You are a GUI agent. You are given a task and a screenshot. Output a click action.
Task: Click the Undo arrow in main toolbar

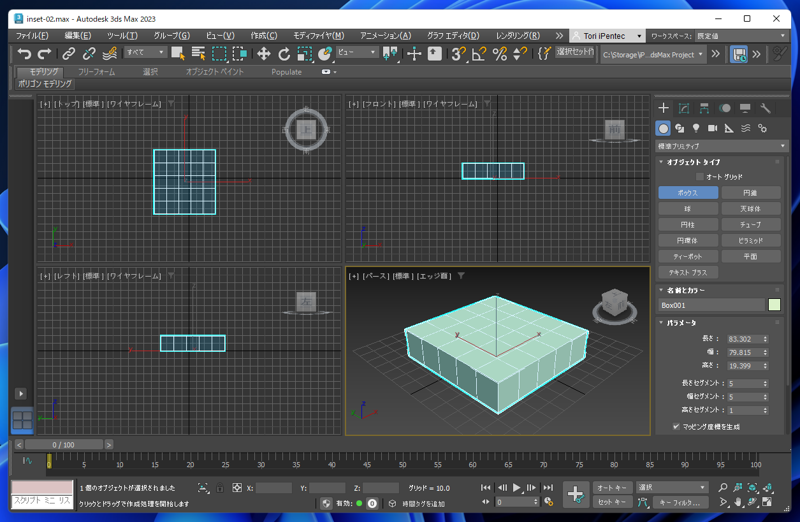24,54
